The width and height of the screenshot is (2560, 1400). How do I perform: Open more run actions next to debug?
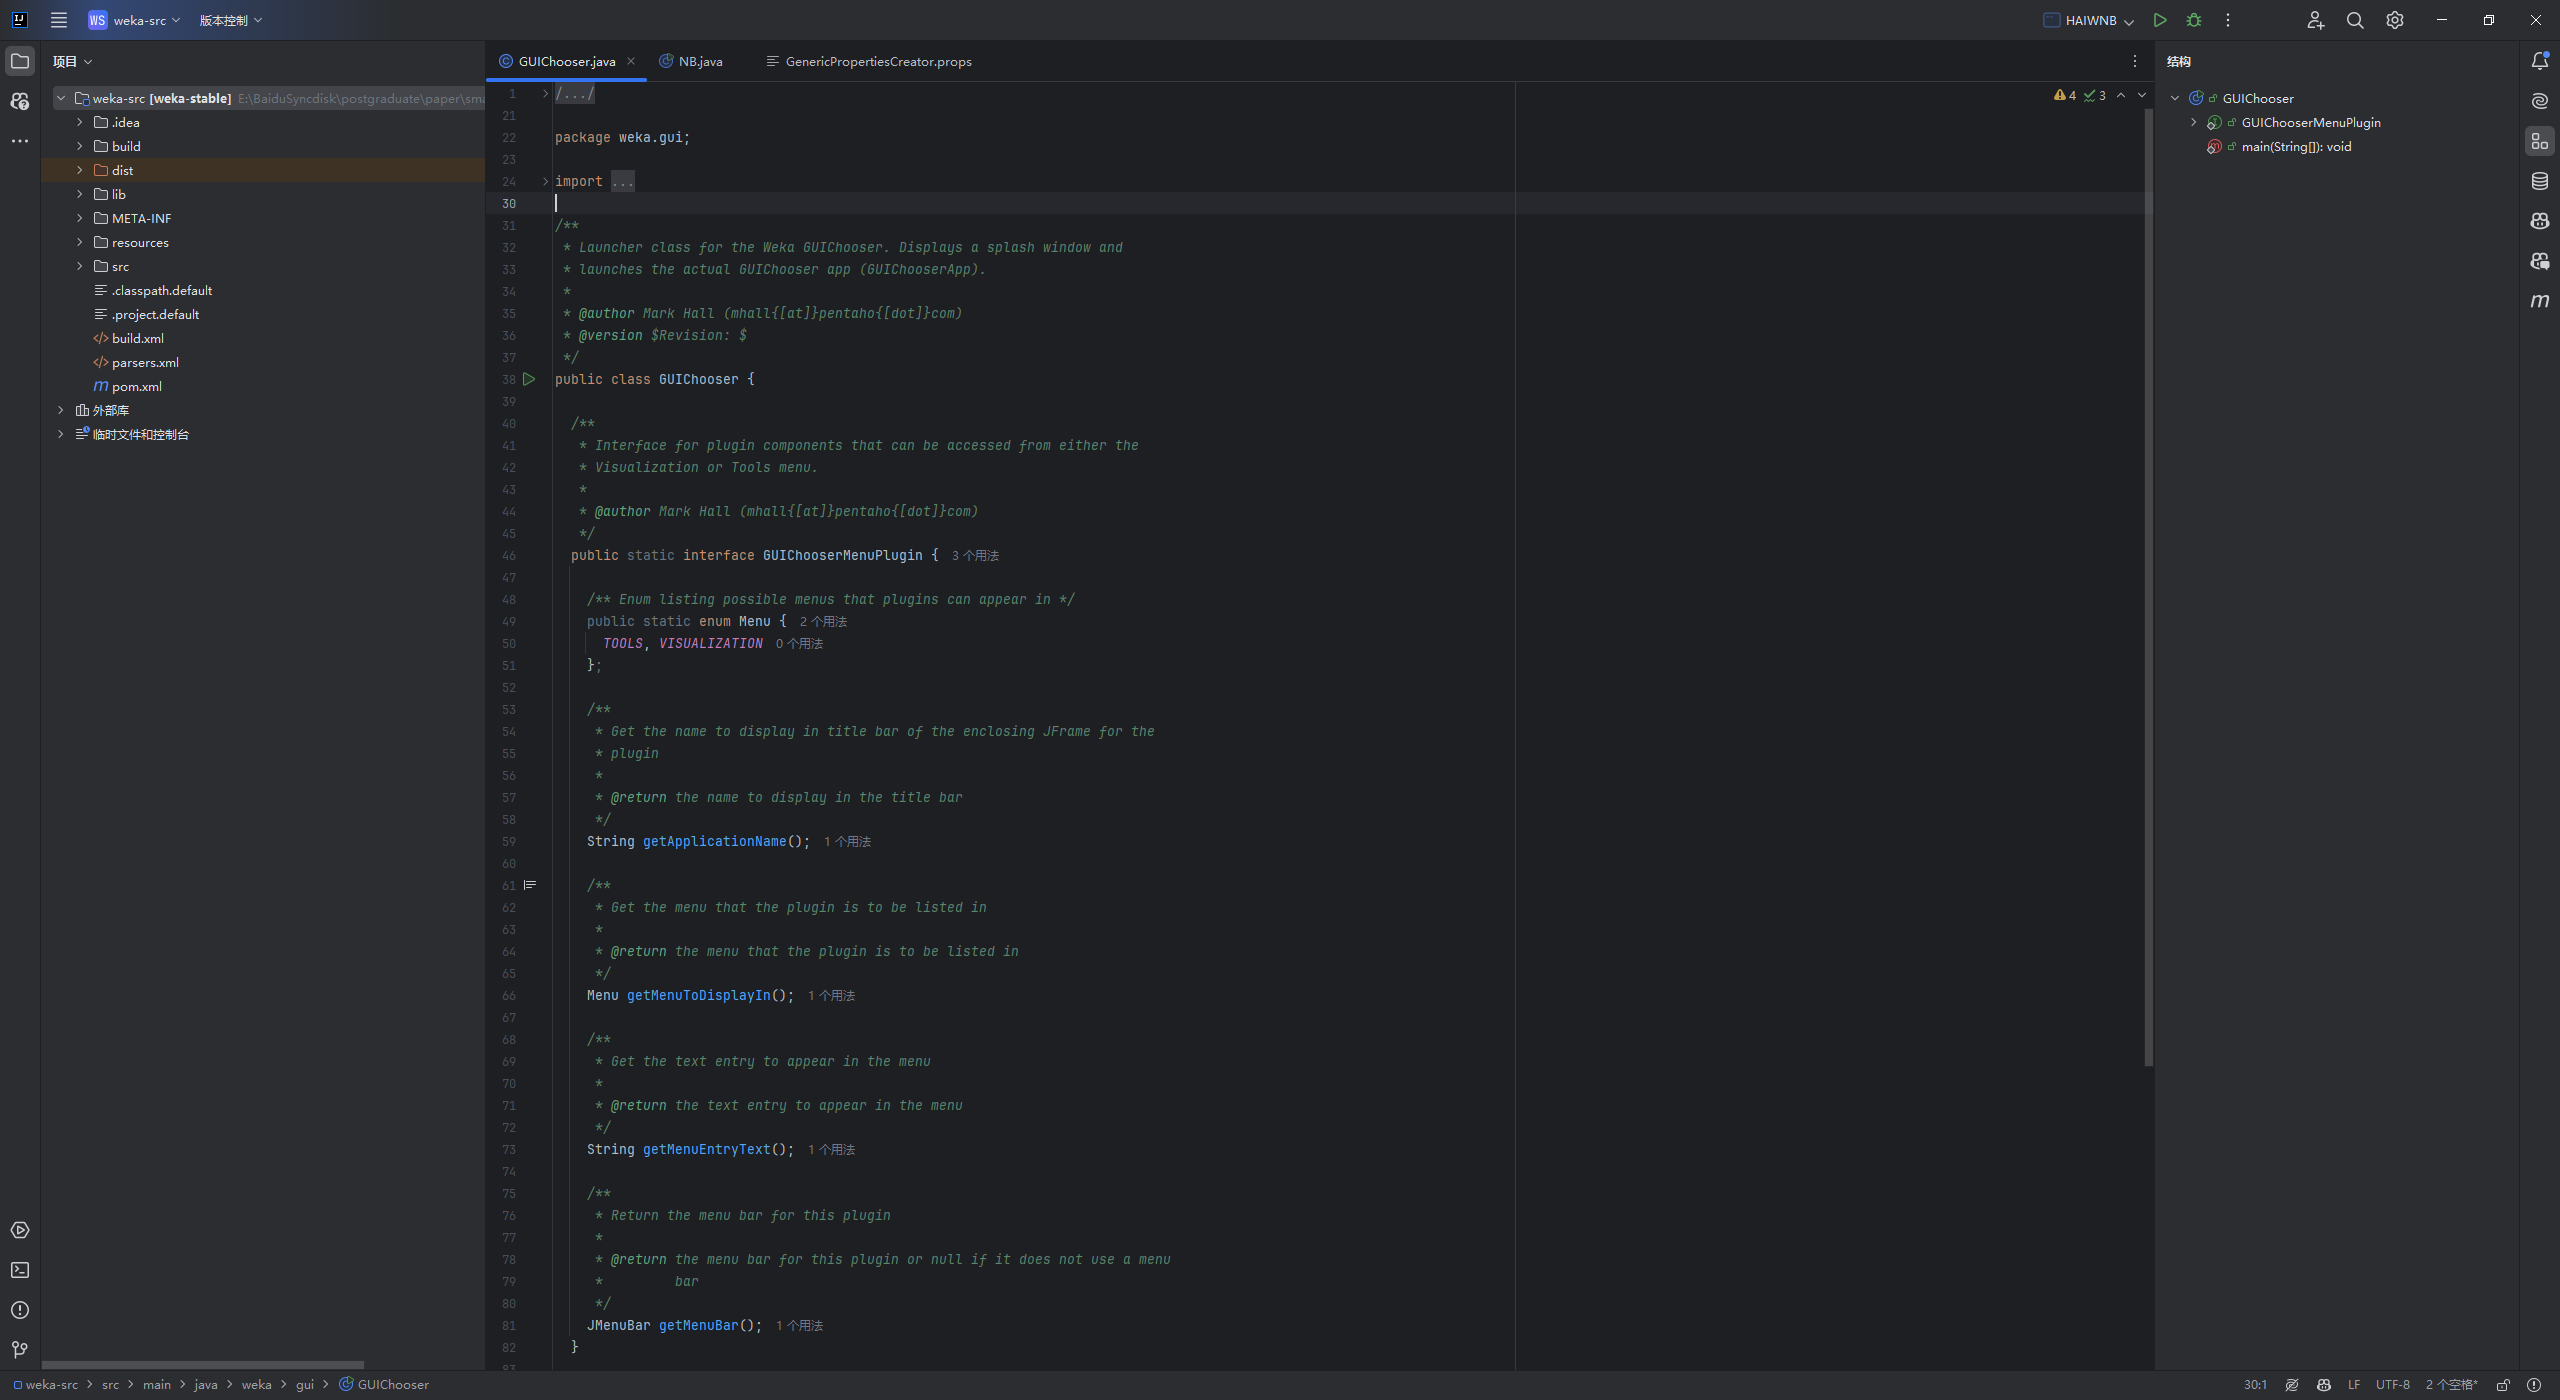pos(2228,20)
